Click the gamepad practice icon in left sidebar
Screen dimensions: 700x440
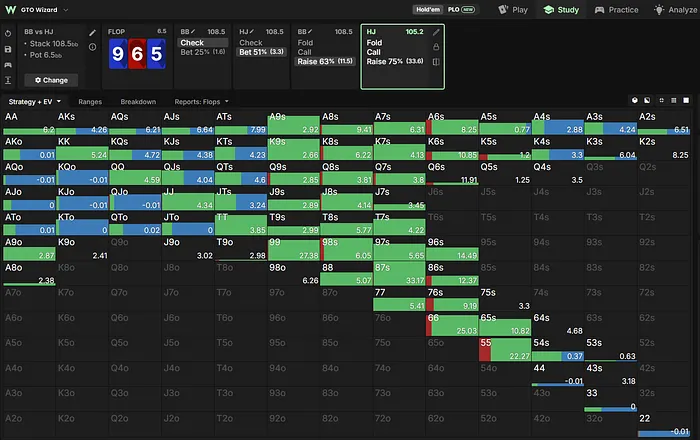[x=8, y=65]
